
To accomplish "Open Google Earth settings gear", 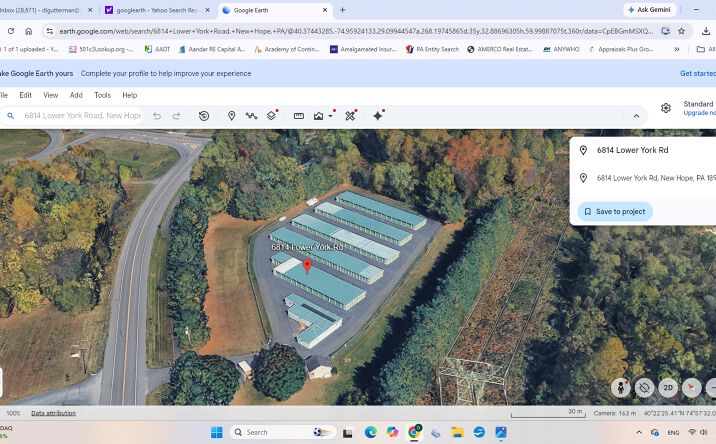I will coord(666,108).
